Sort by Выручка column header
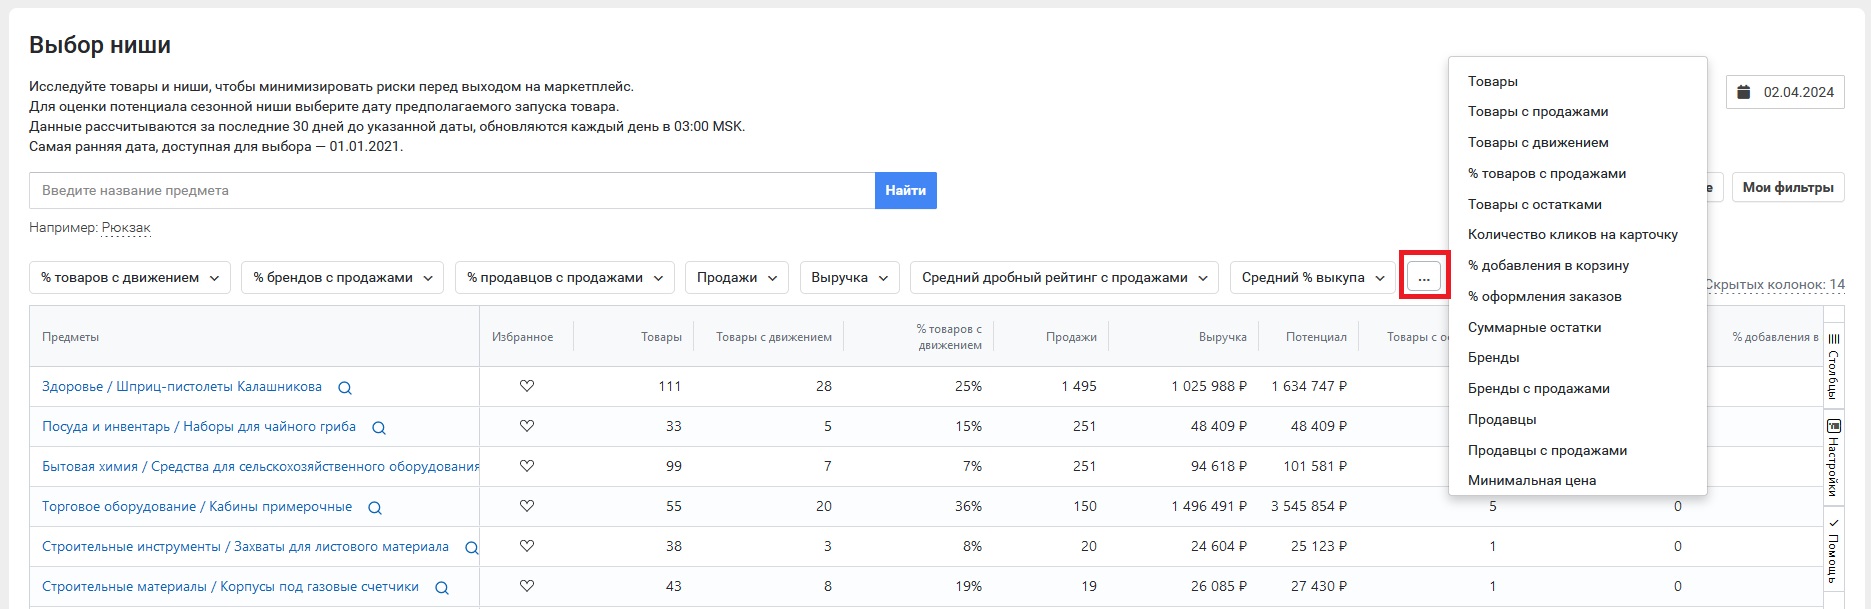Viewport: 1871px width, 609px height. (x=1222, y=337)
